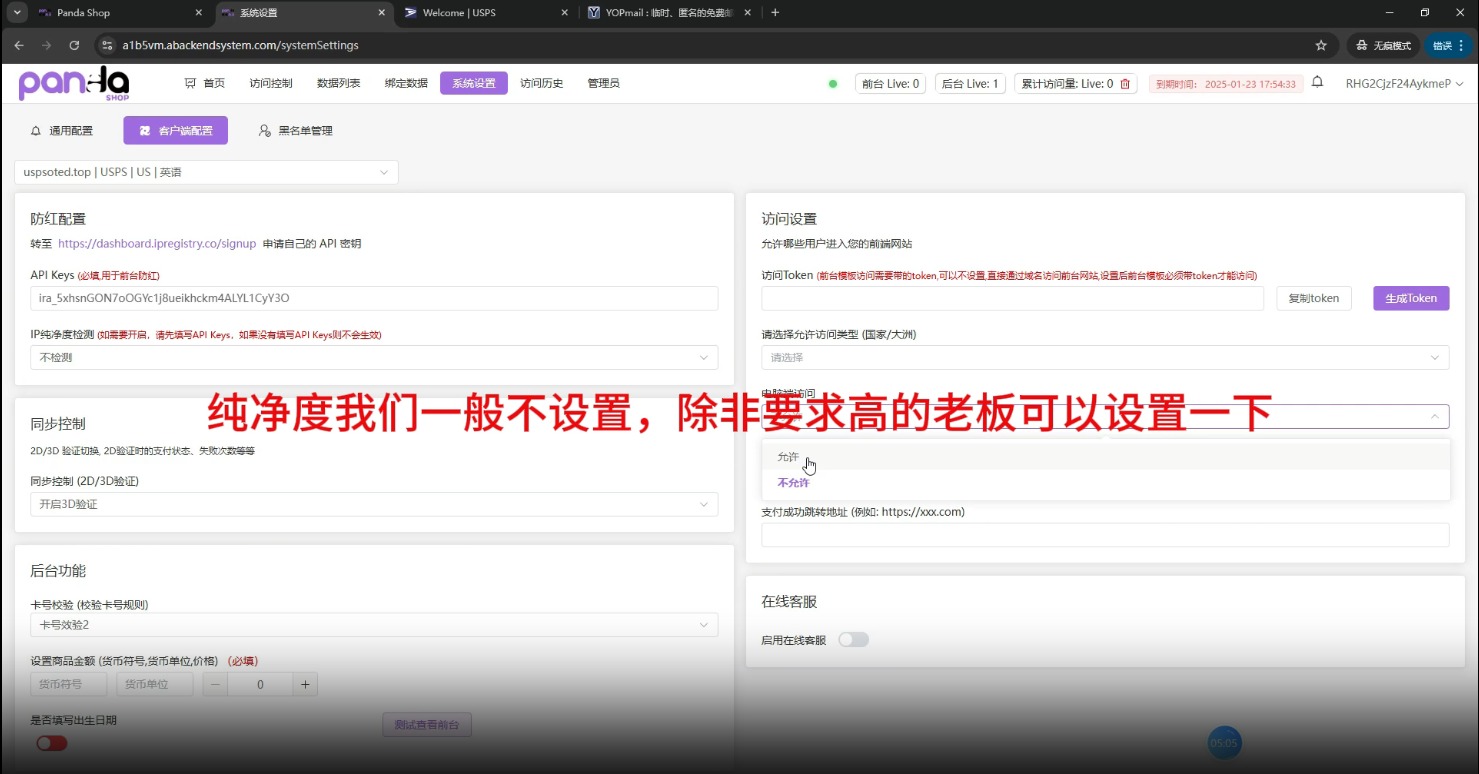Click the 访问Token input field
This screenshot has width=1479, height=774.
click(1013, 298)
